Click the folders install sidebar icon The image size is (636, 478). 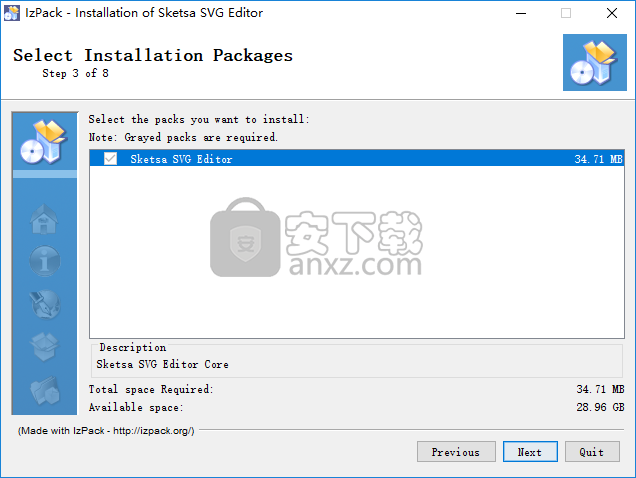[45, 390]
